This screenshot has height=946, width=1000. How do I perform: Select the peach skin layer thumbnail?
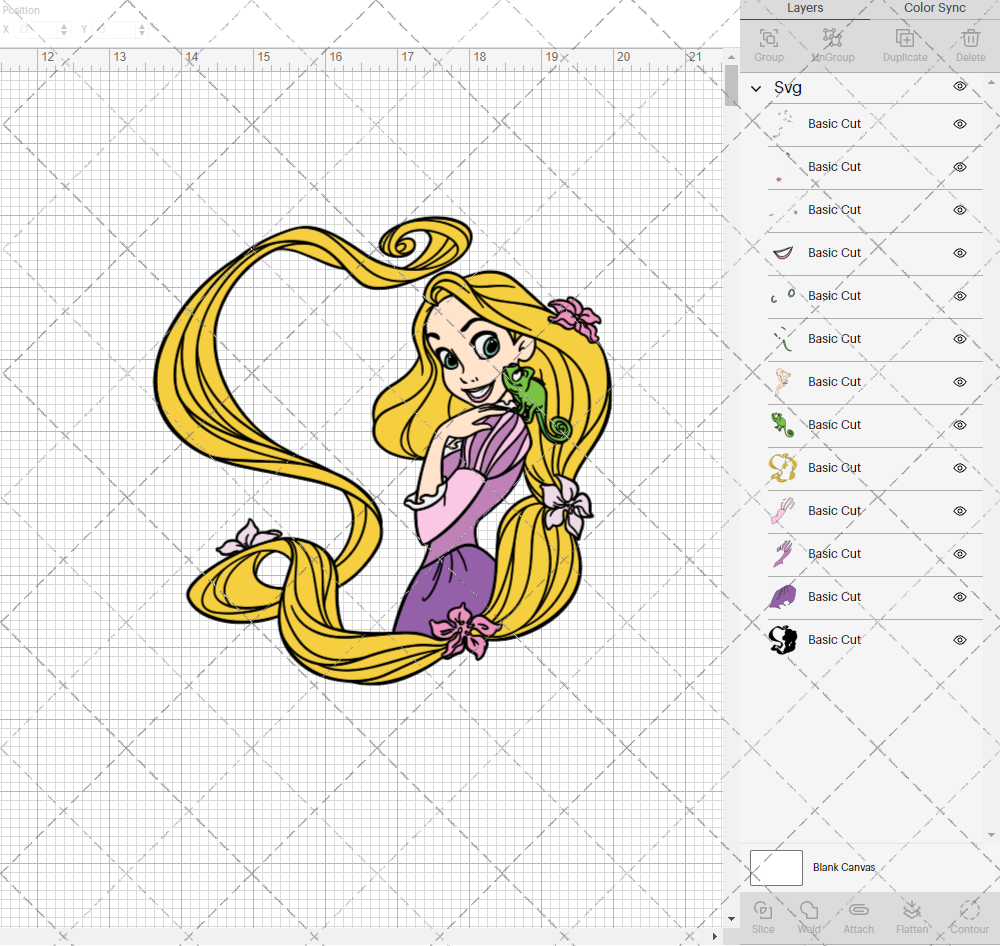pyautogui.click(x=783, y=382)
